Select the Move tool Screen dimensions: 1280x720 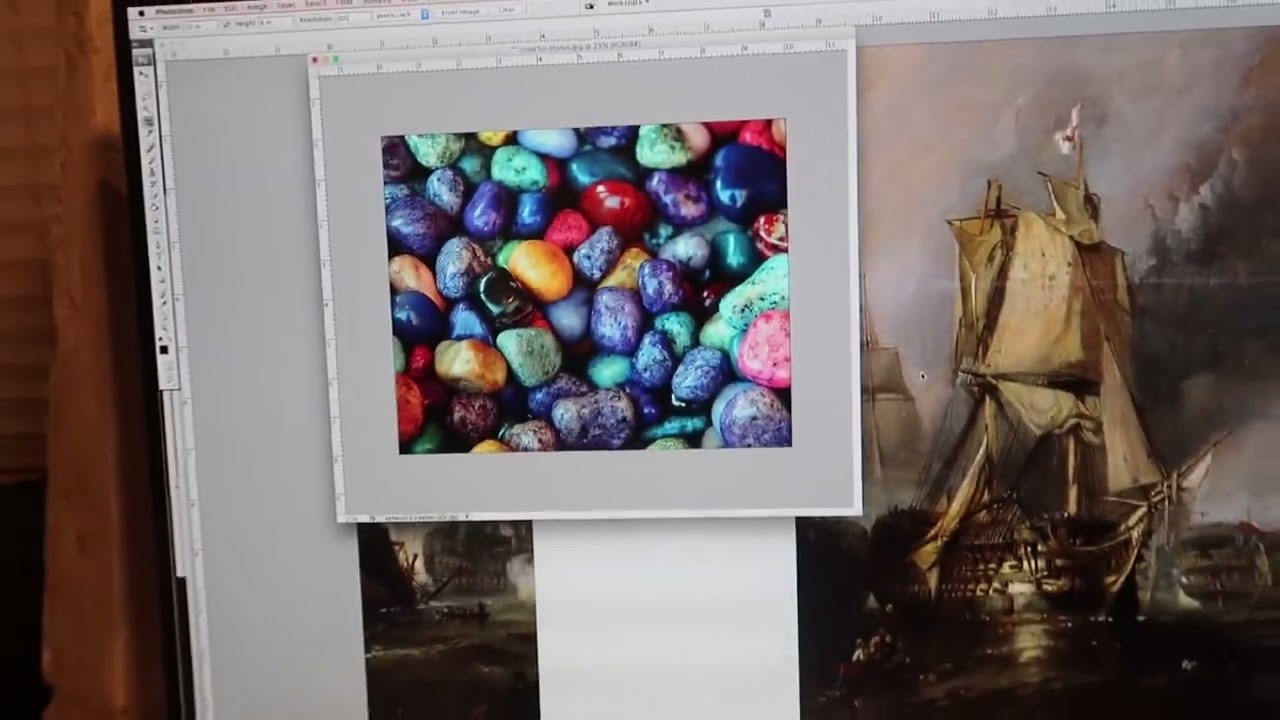click(x=146, y=73)
